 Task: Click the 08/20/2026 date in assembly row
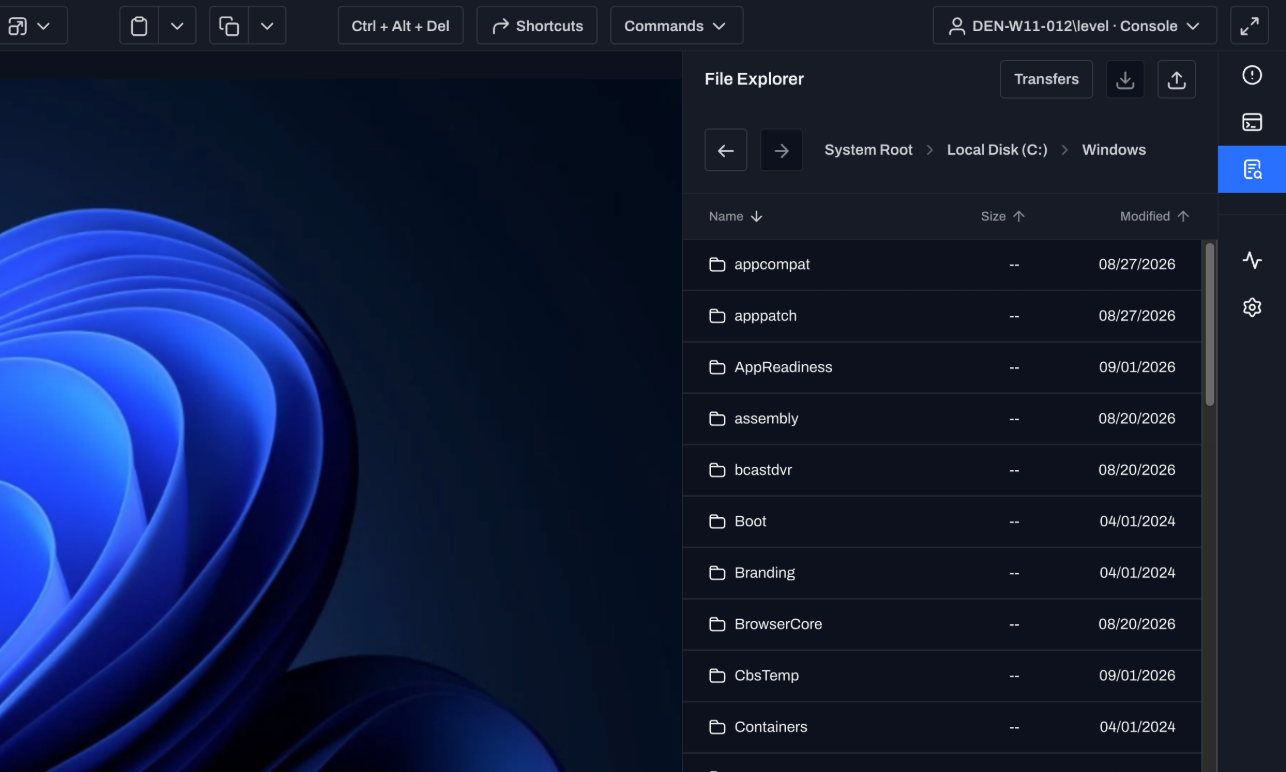point(1137,419)
